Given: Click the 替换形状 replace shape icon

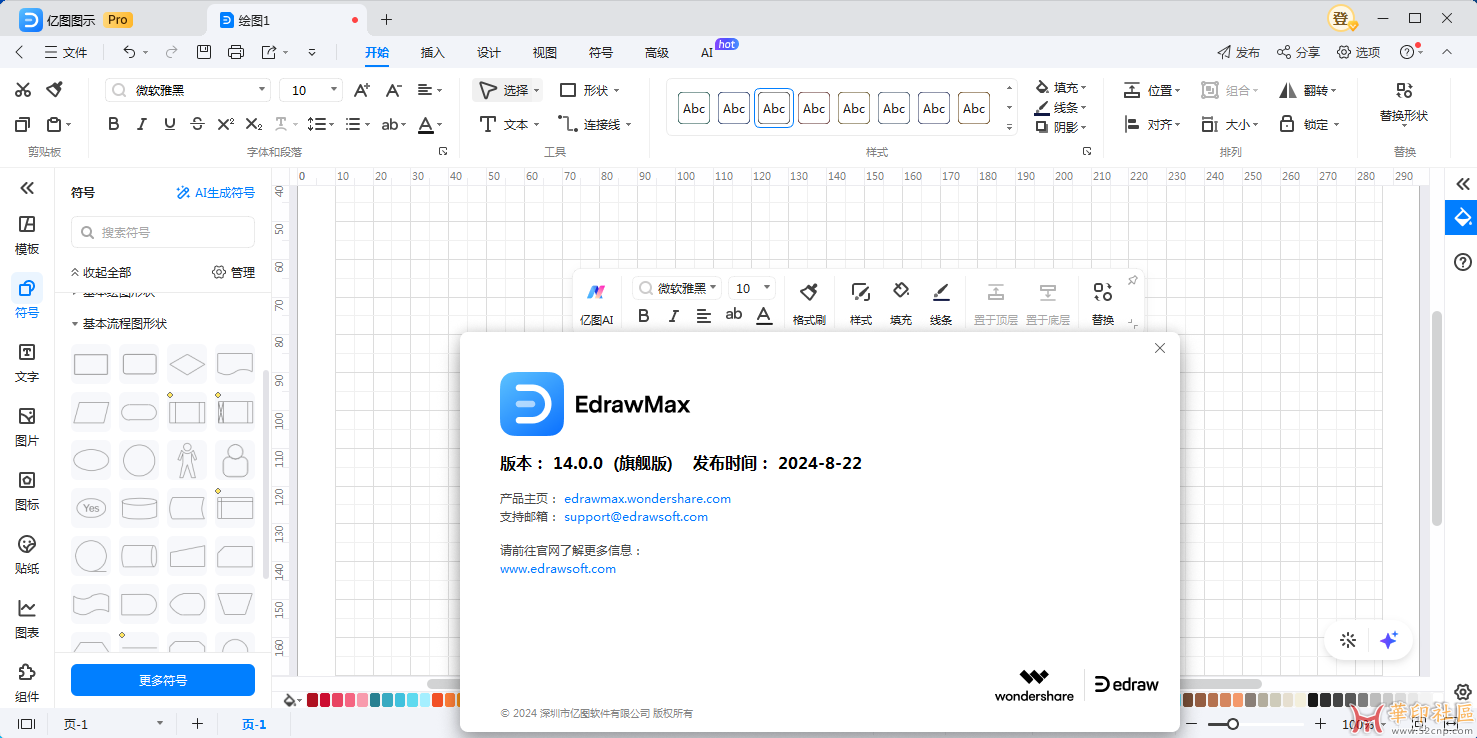Looking at the screenshot, I should click(1404, 100).
